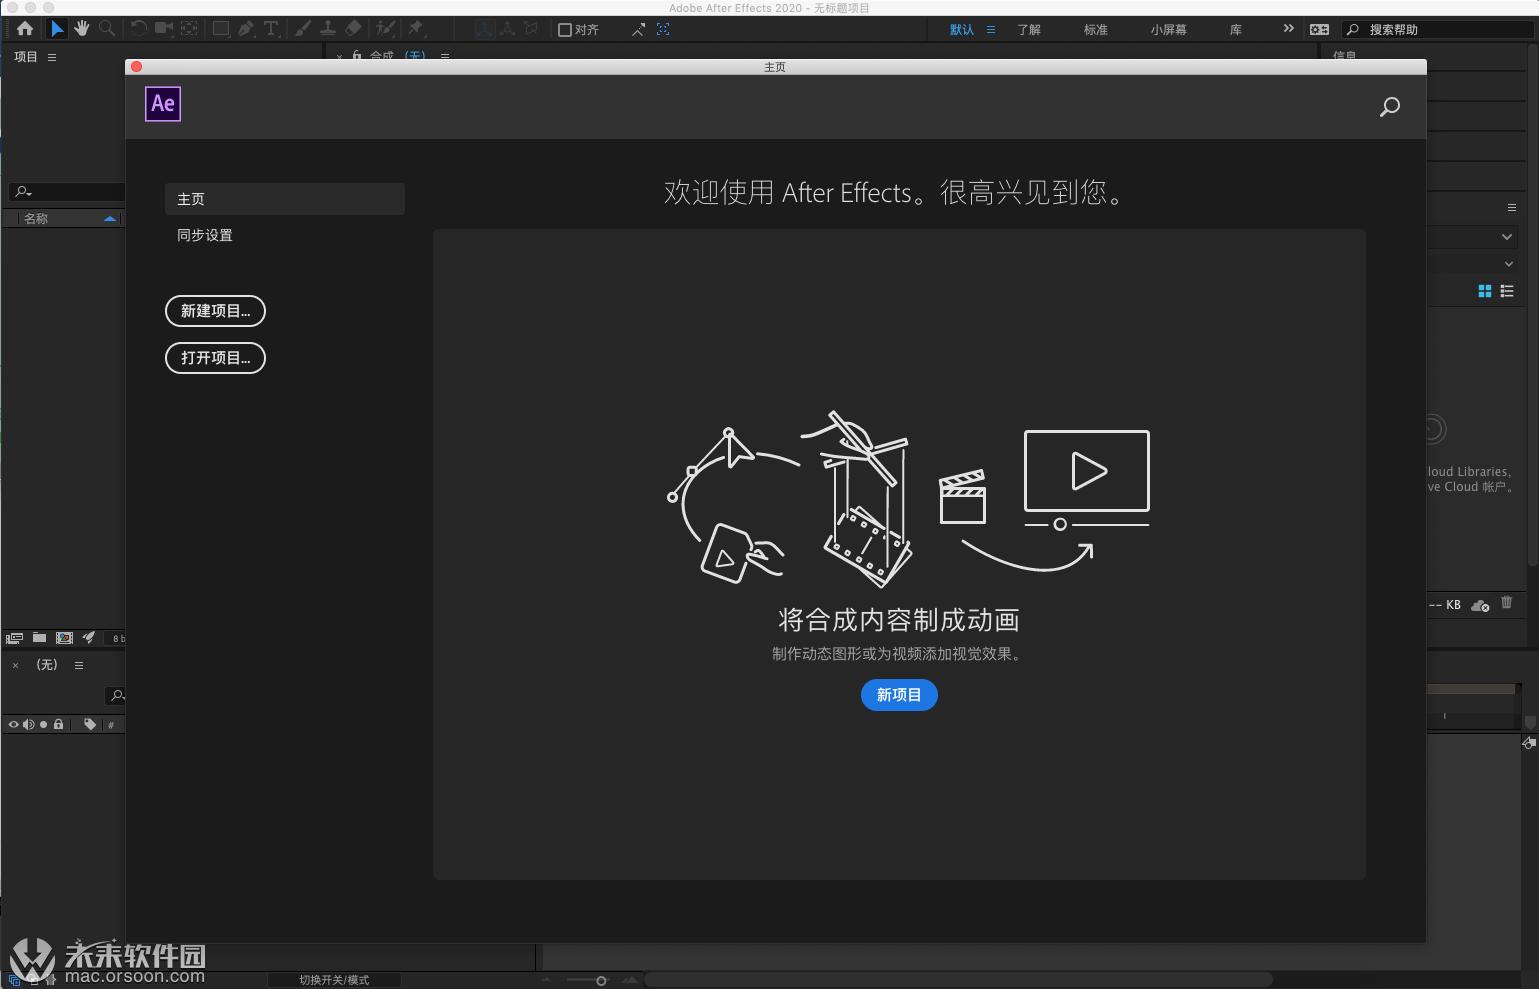Toggle the lock column icon in timeline
1539x989 pixels.
pos(58,724)
